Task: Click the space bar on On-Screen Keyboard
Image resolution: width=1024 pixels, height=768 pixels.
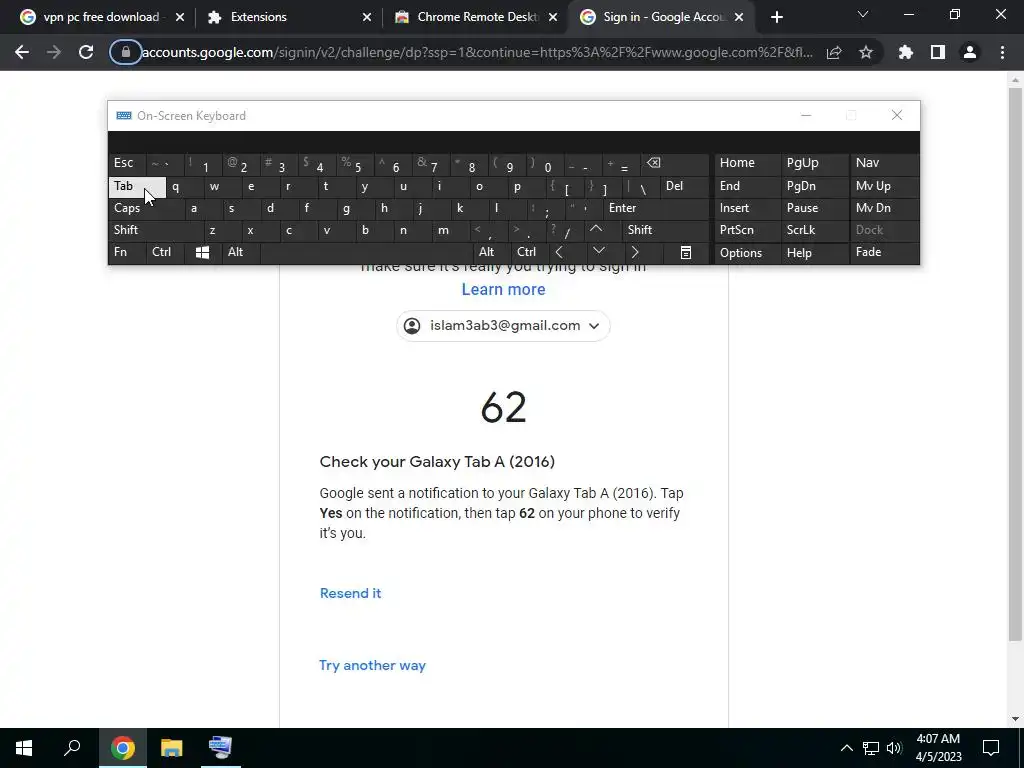Action: pyautogui.click(x=366, y=253)
